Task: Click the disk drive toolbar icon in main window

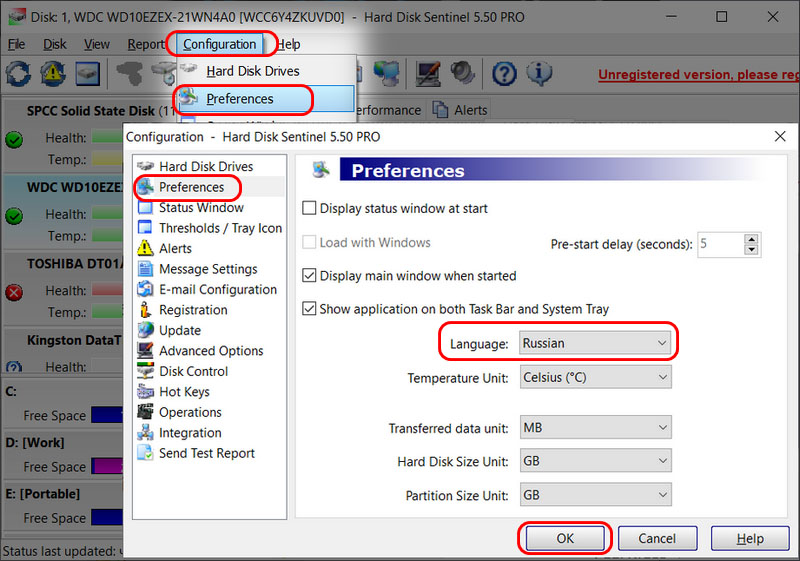Action: [x=88, y=73]
